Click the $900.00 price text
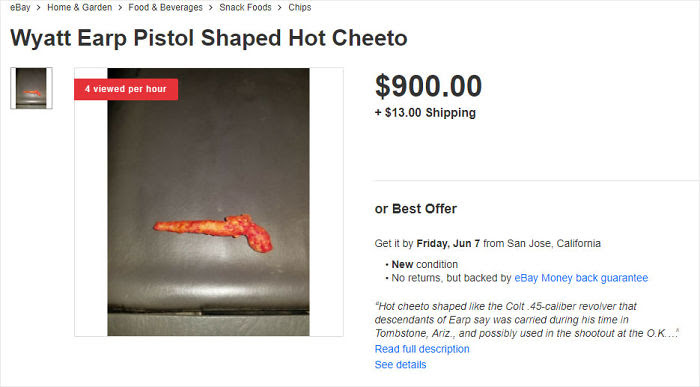 428,86
